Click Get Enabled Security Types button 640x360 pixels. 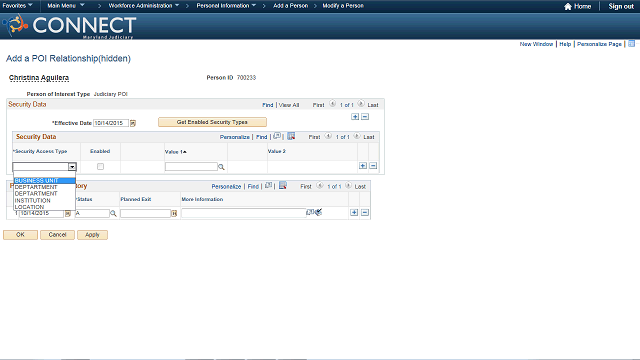pyautogui.click(x=212, y=122)
